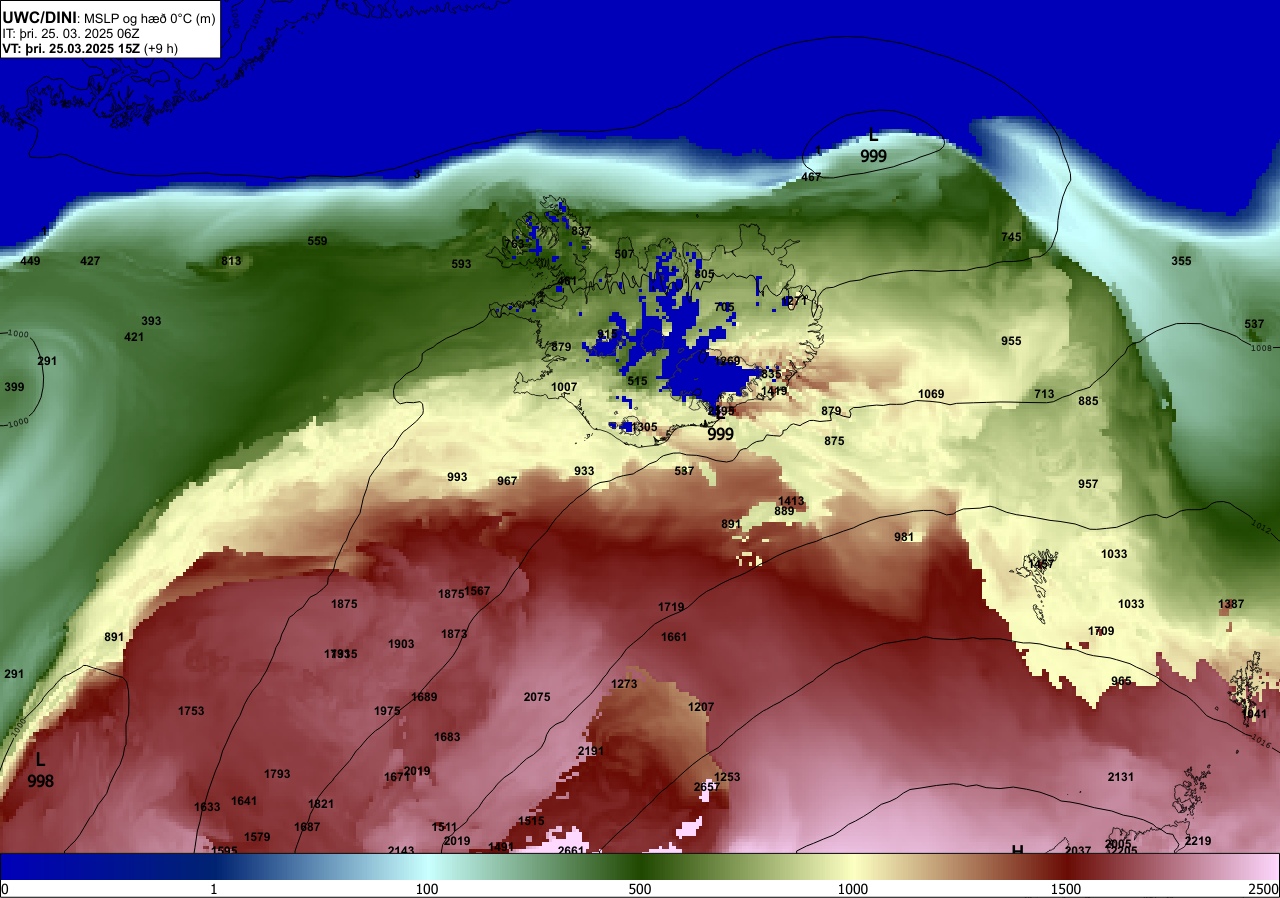Click the height value 399
The height and width of the screenshot is (898, 1280).
(x=14, y=387)
